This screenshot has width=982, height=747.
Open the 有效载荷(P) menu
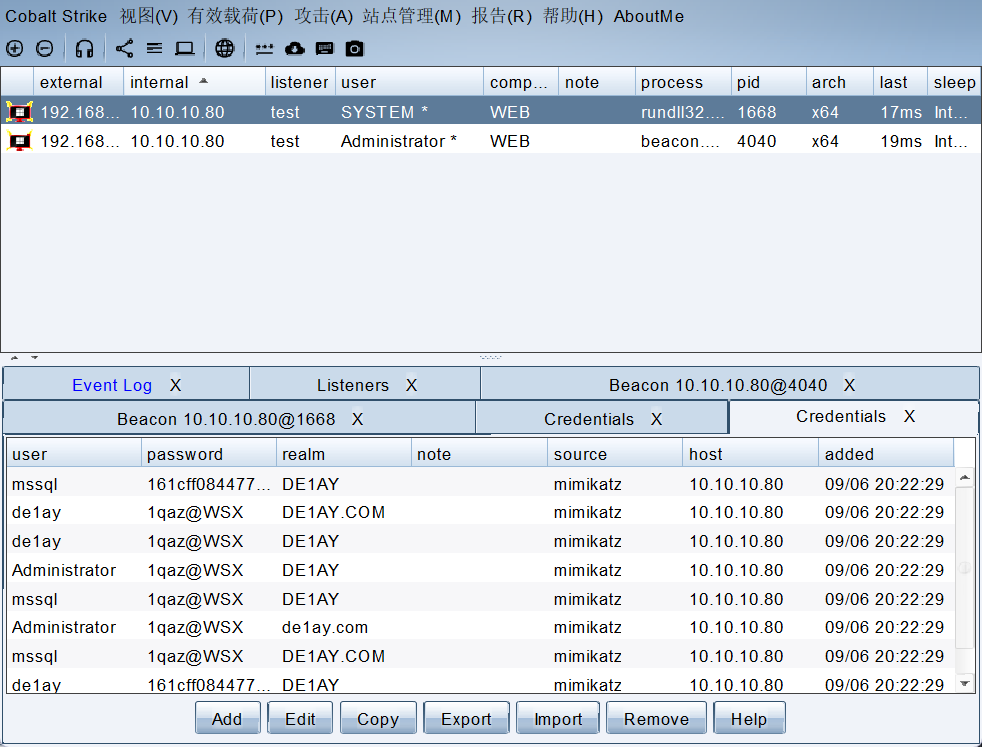tap(235, 16)
